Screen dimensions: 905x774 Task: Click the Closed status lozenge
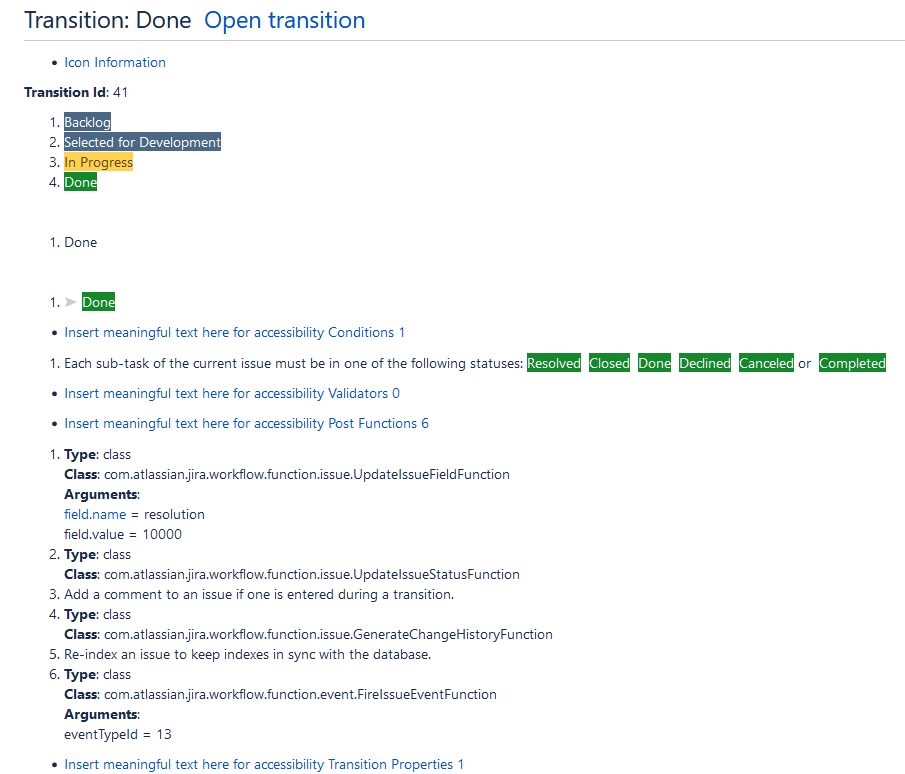[609, 363]
